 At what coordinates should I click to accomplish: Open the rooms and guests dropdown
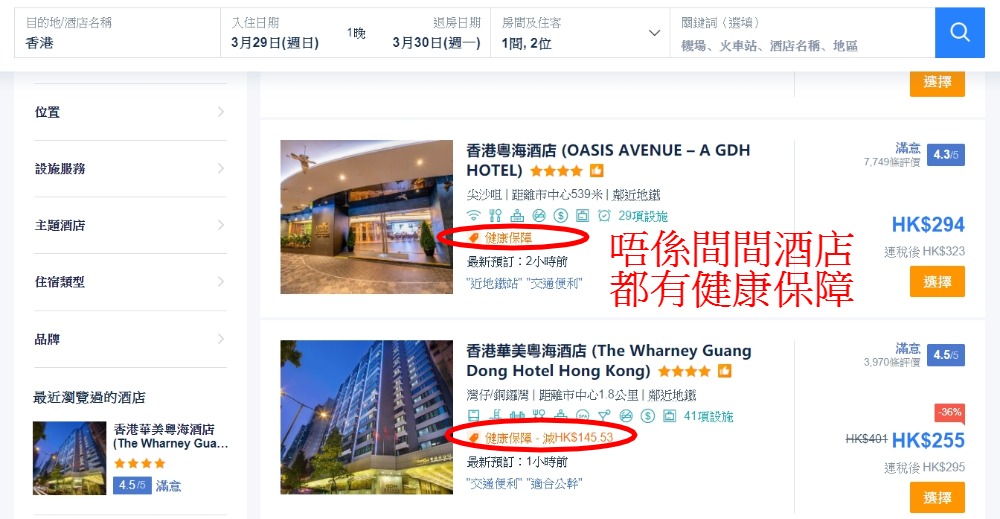[x=580, y=33]
